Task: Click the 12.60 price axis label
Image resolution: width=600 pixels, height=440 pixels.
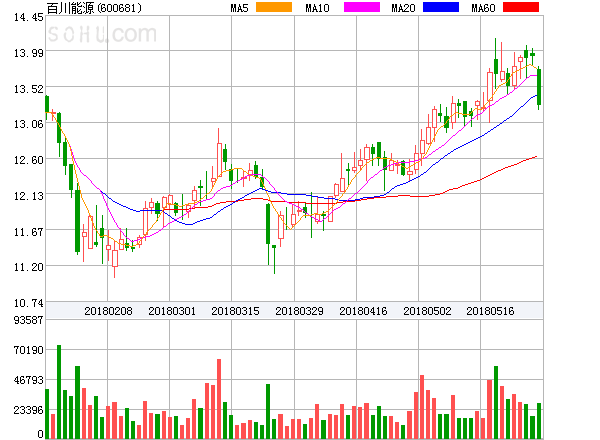Action: pos(29,160)
